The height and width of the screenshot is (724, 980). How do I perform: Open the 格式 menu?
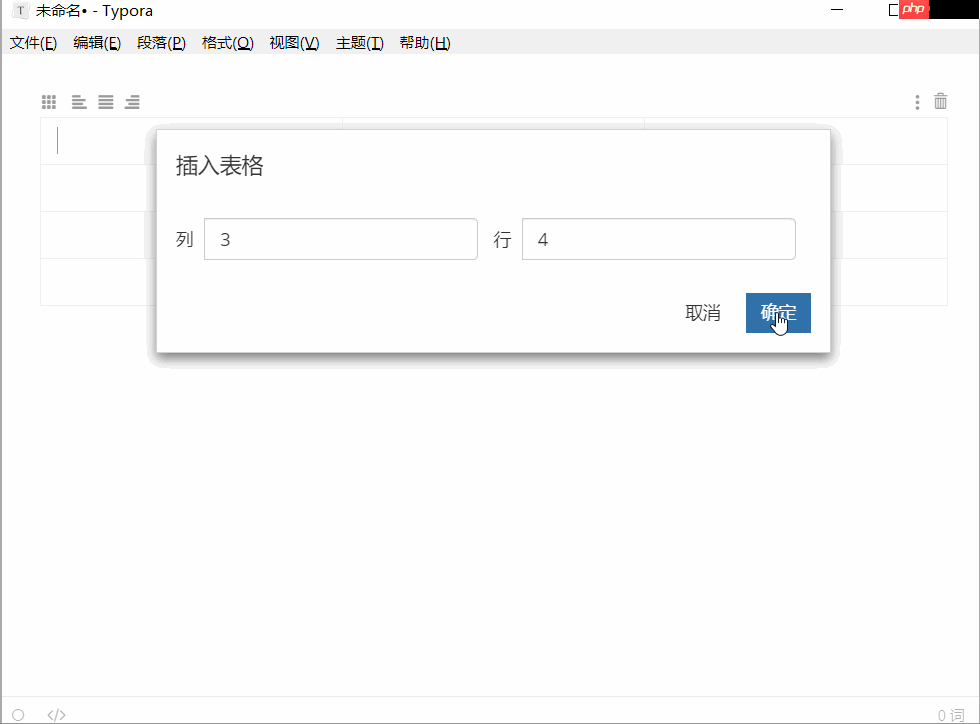point(227,43)
